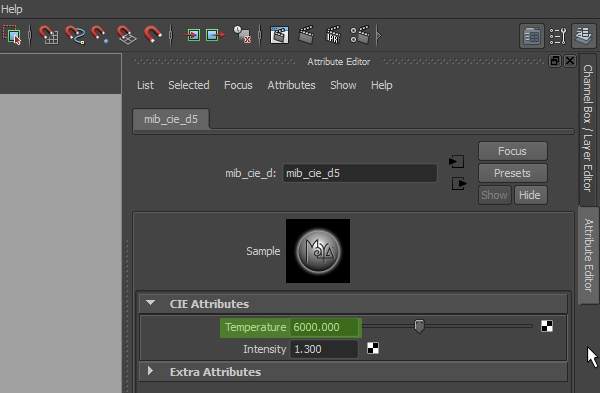Image resolution: width=600 pixels, height=393 pixels.
Task: Expand the Extra Attributes section
Action: click(150, 371)
